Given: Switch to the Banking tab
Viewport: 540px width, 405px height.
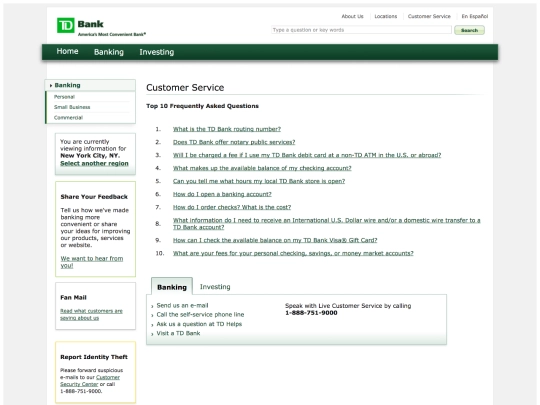Looking at the screenshot, I should click(172, 287).
